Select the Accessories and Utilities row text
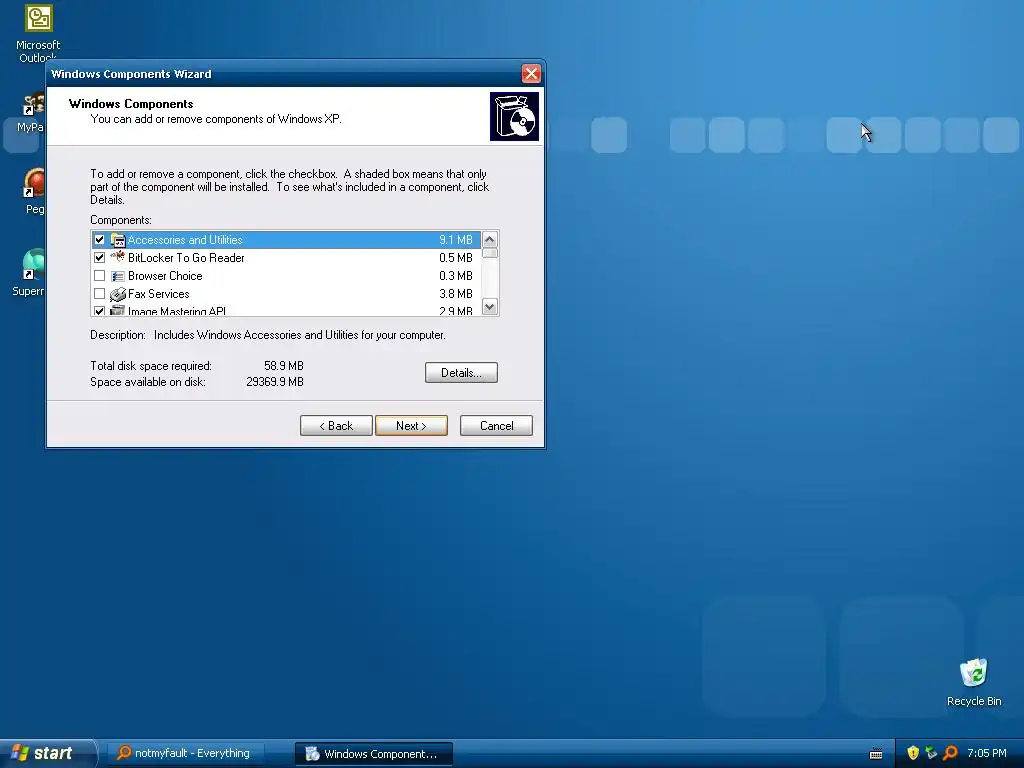 click(185, 240)
